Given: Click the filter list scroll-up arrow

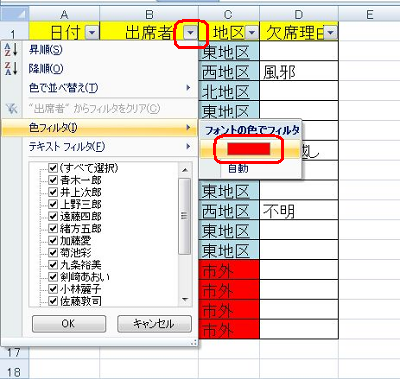Looking at the screenshot, I should pyautogui.click(x=185, y=170).
